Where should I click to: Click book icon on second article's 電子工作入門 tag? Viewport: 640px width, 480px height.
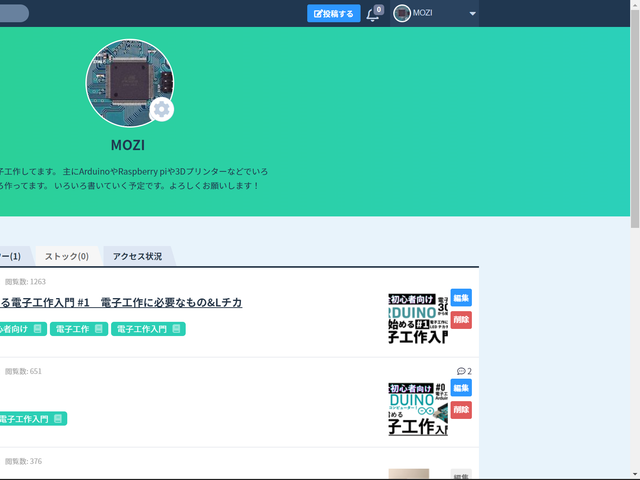(x=58, y=419)
